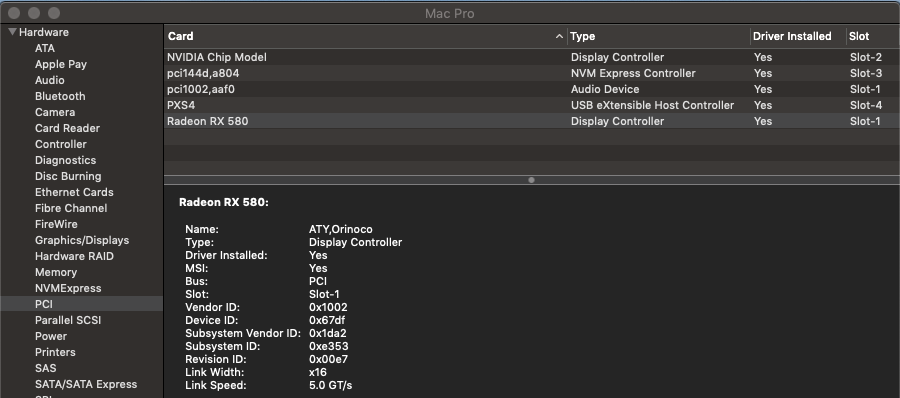Image resolution: width=900 pixels, height=398 pixels.
Task: Select Ethernet Cards in the sidebar
Action: 74,192
